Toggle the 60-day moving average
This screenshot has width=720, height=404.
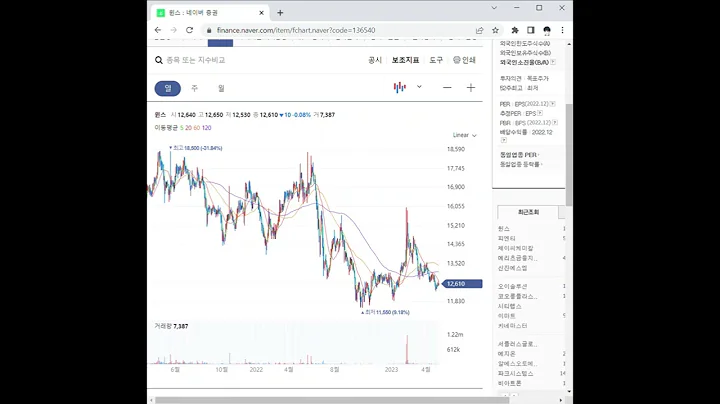coord(197,128)
